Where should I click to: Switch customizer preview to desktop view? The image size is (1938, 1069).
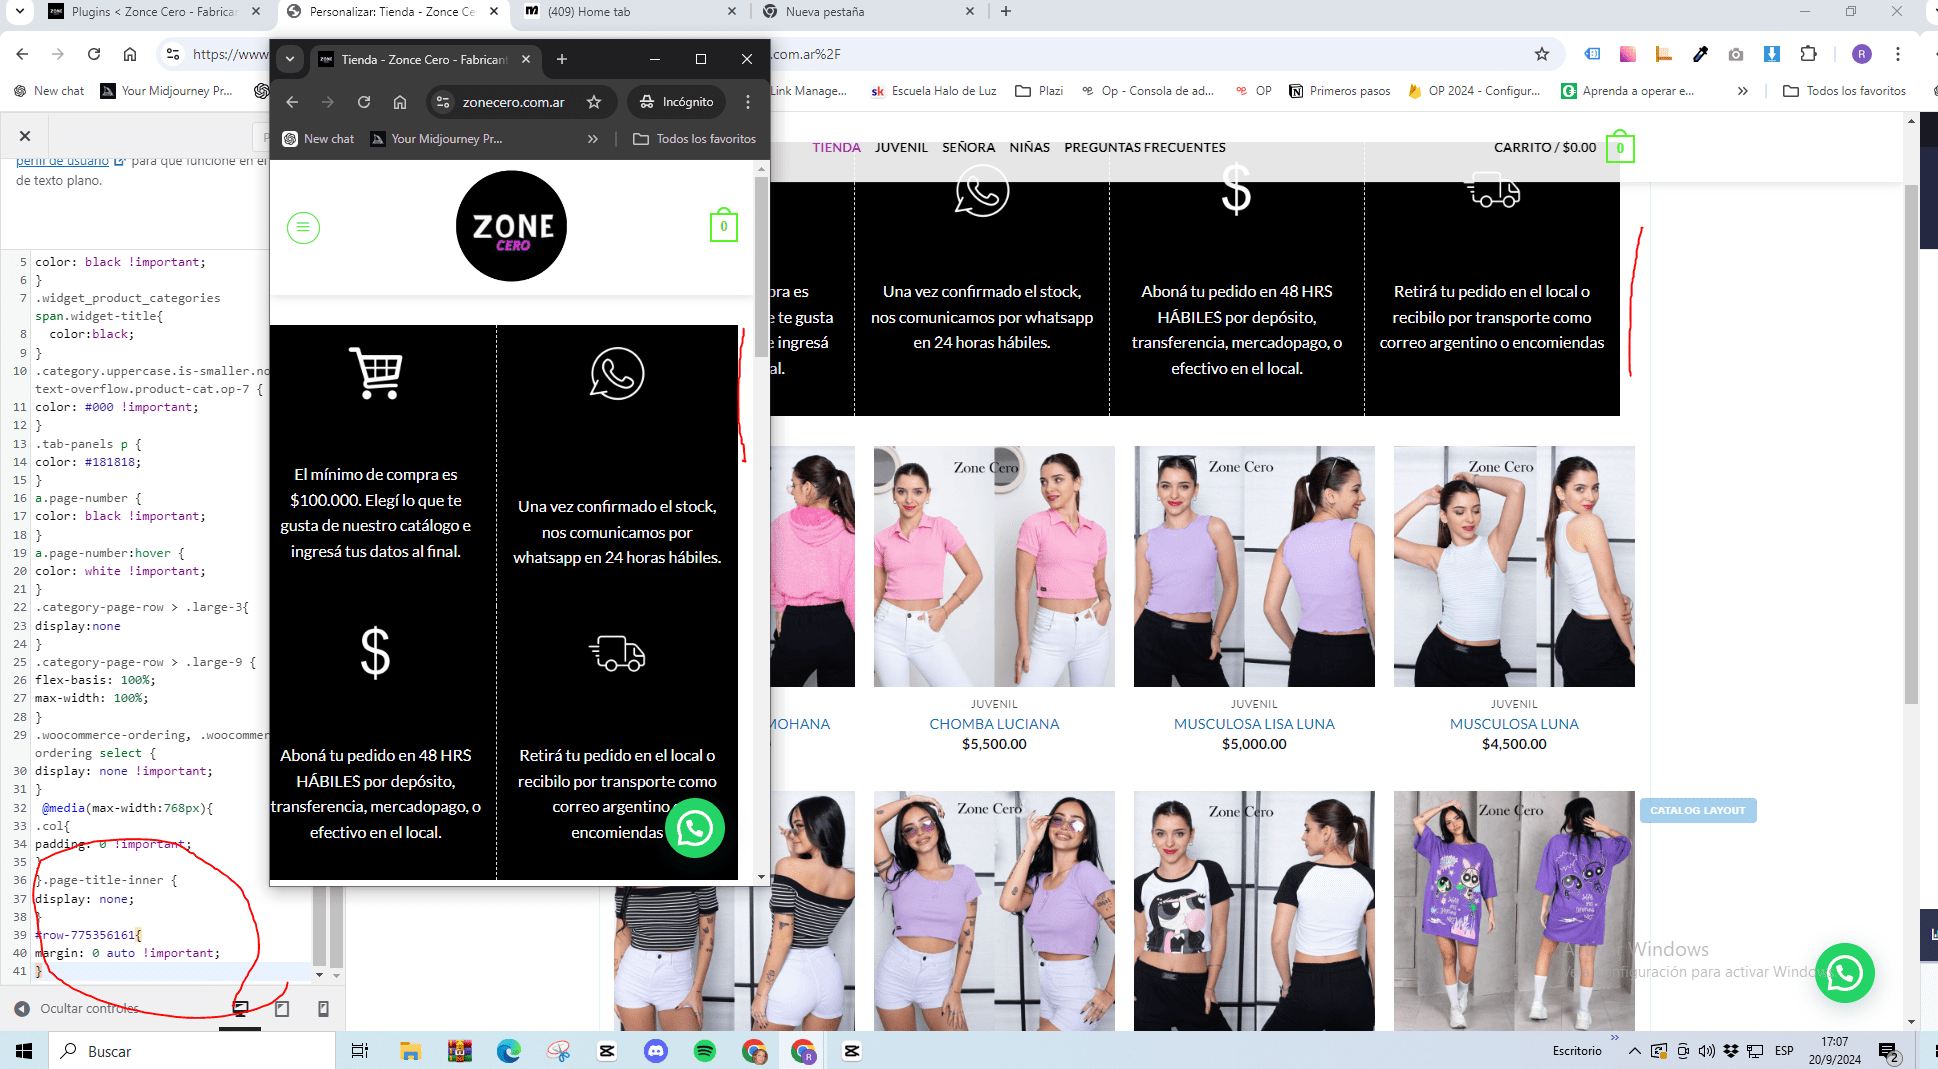coord(240,1009)
